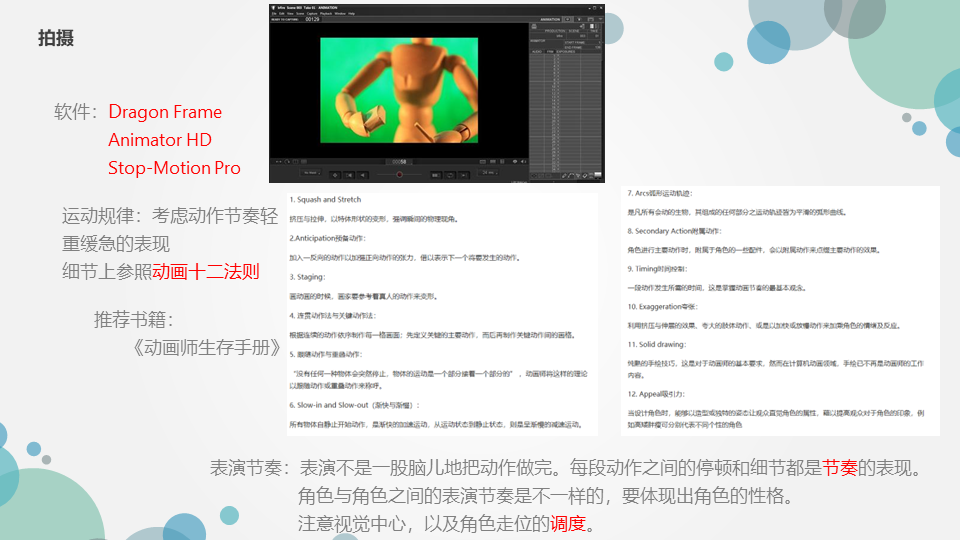The image size is (960, 540).
Task: Click the curve line icon under X-sheet
Action: coord(571,175)
